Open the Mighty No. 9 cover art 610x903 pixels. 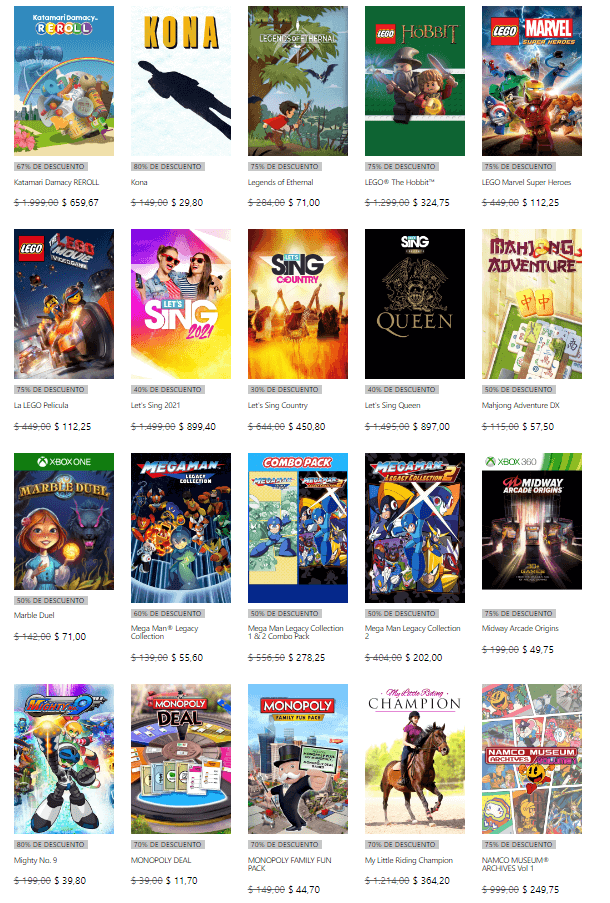64,759
